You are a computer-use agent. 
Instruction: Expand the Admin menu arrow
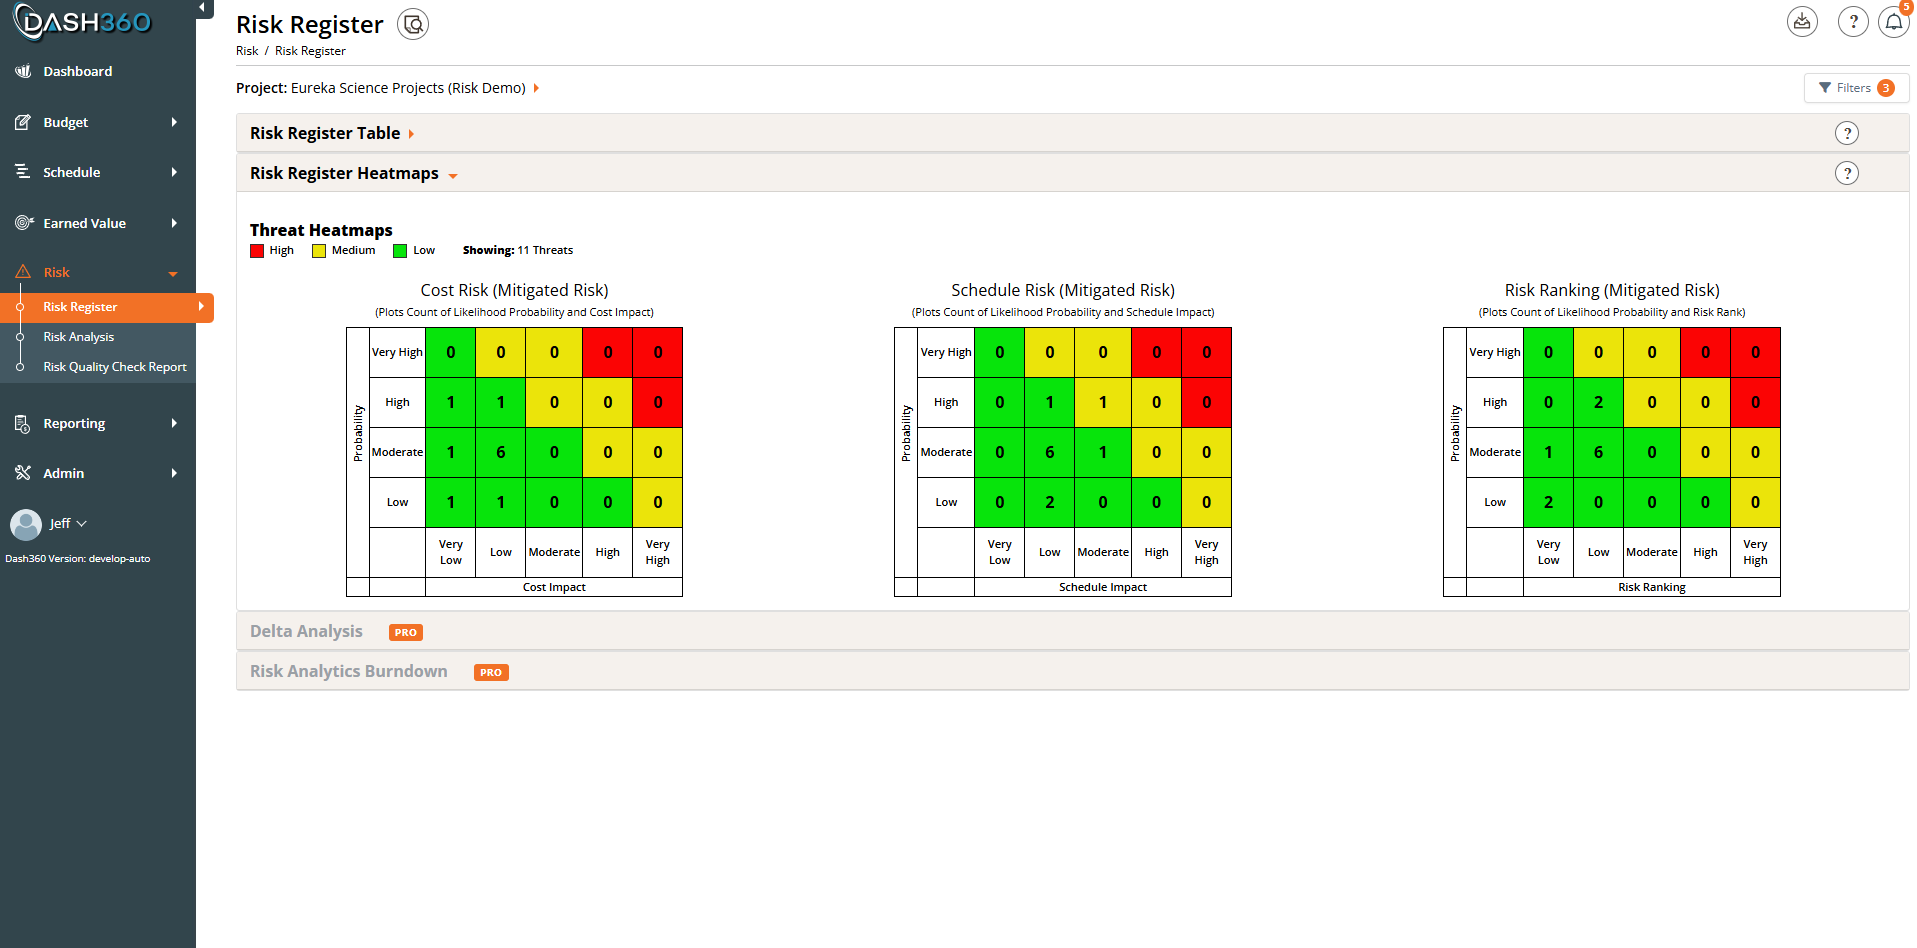tap(174, 473)
